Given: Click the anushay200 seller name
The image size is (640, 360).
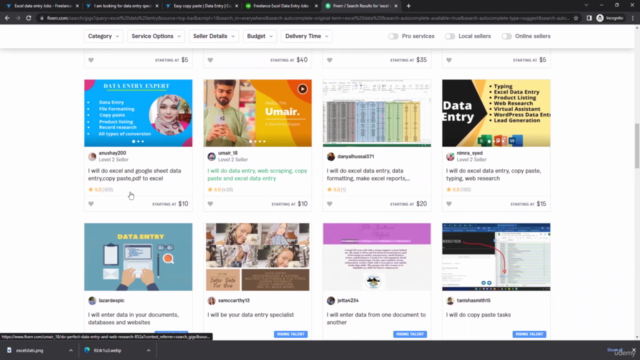Looking at the screenshot, I should (112, 153).
